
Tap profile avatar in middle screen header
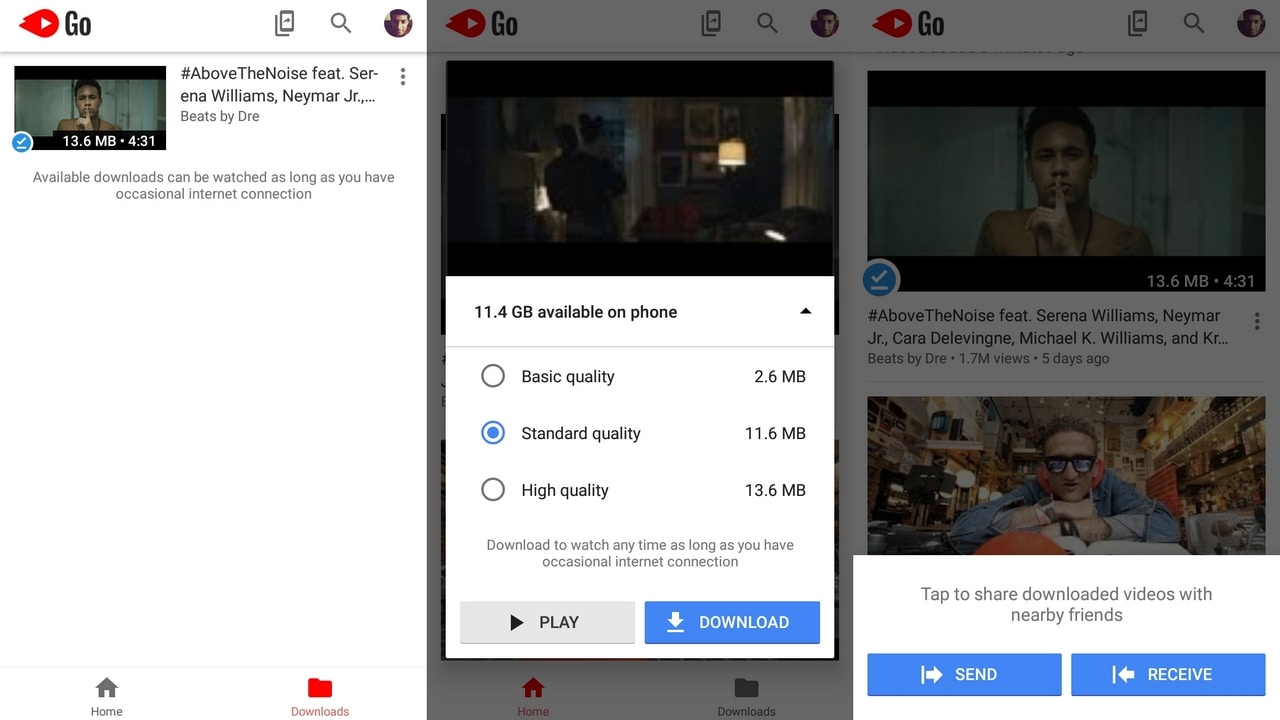click(x=824, y=23)
